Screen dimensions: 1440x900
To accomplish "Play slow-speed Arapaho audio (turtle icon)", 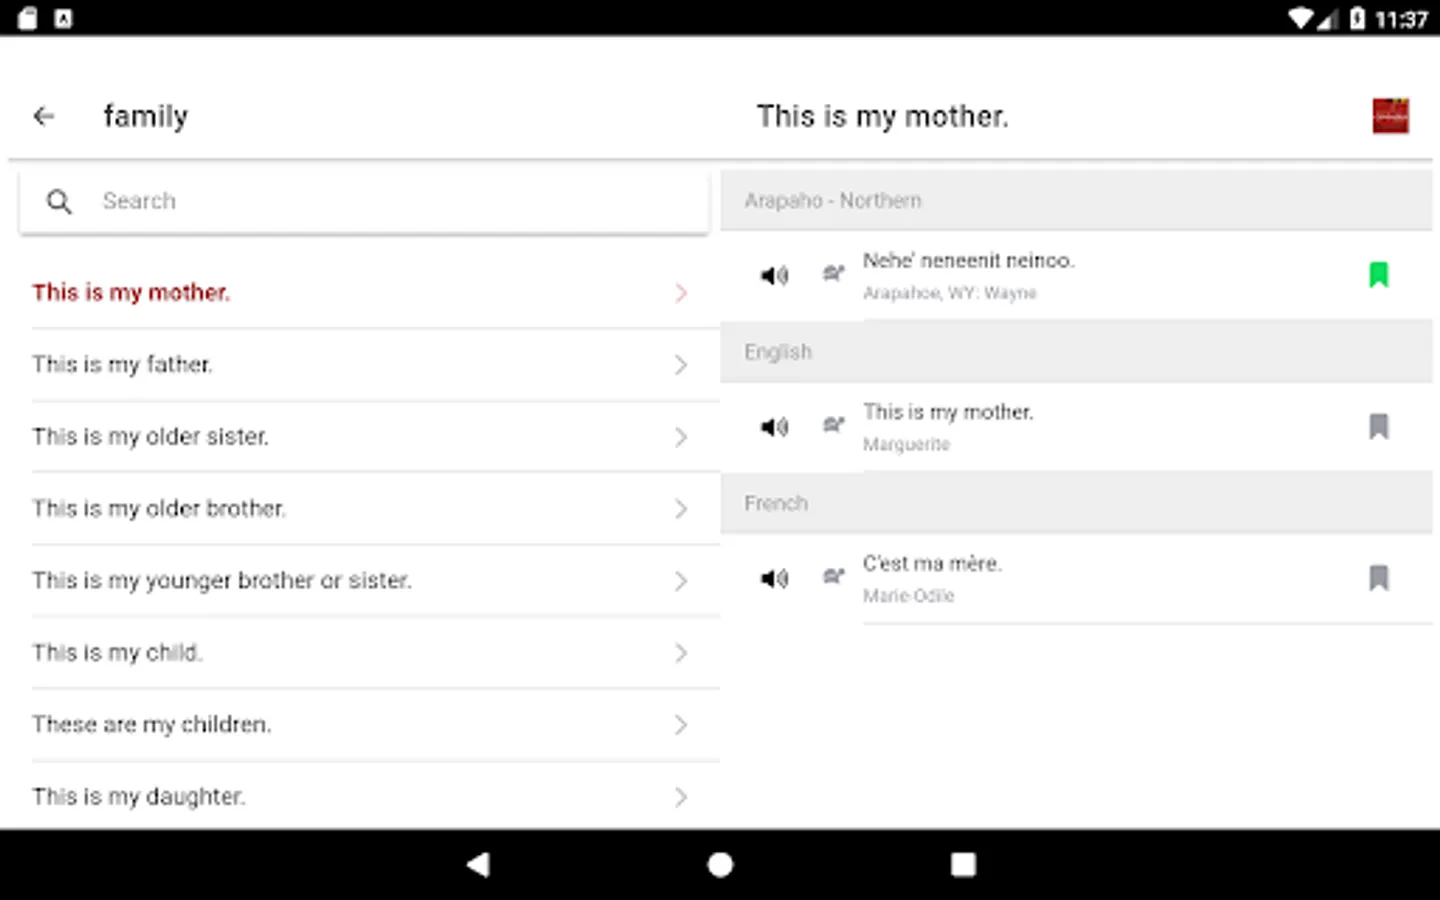I will pos(833,273).
